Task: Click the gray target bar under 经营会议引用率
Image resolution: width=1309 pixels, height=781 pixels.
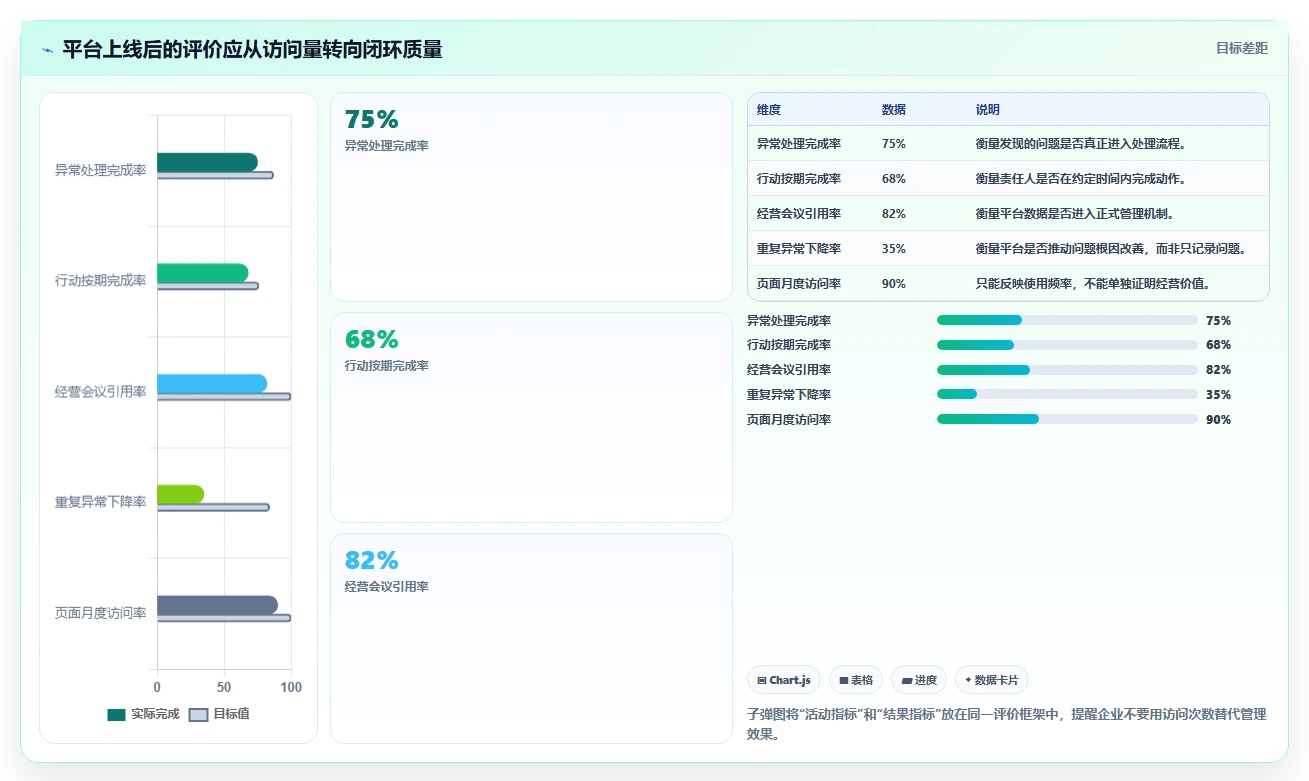Action: click(x=224, y=397)
